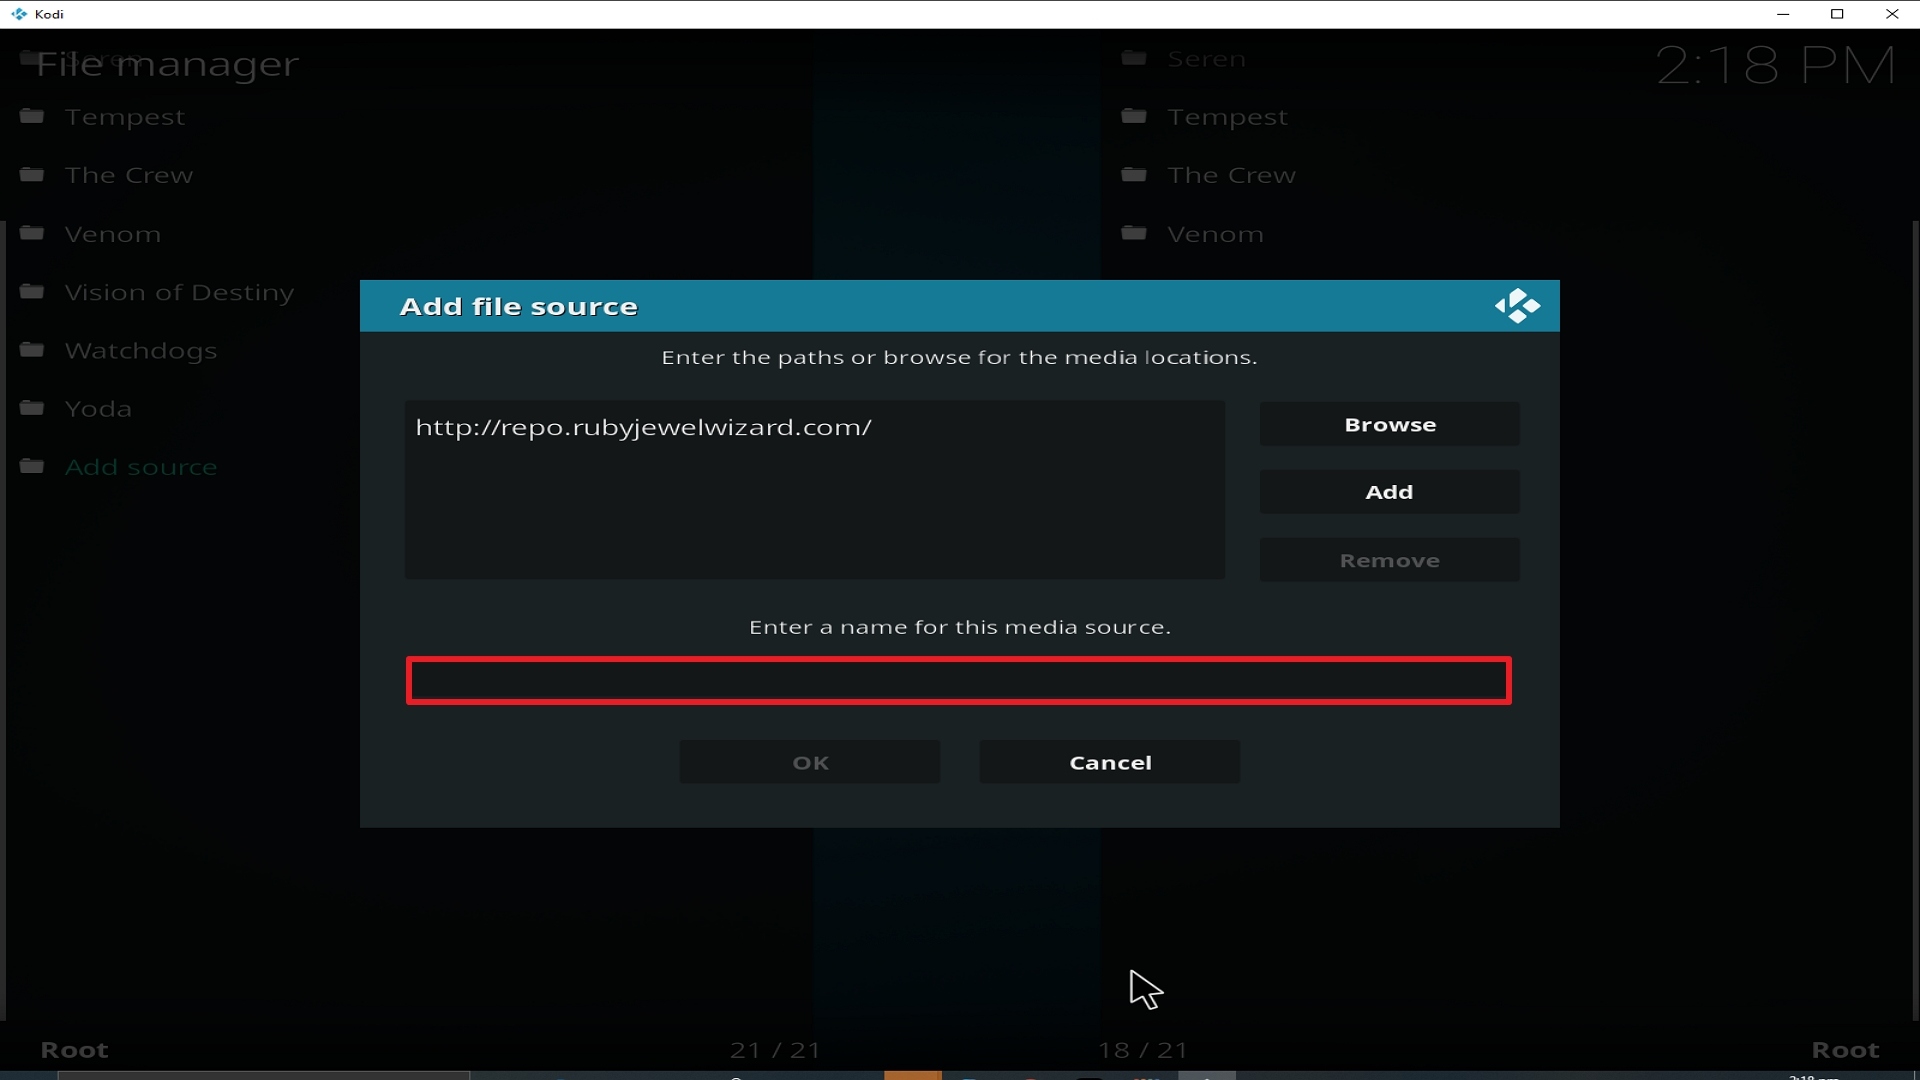The width and height of the screenshot is (1920, 1080).
Task: Click the folder icon next to Watchdogs
Action: [x=32, y=350]
